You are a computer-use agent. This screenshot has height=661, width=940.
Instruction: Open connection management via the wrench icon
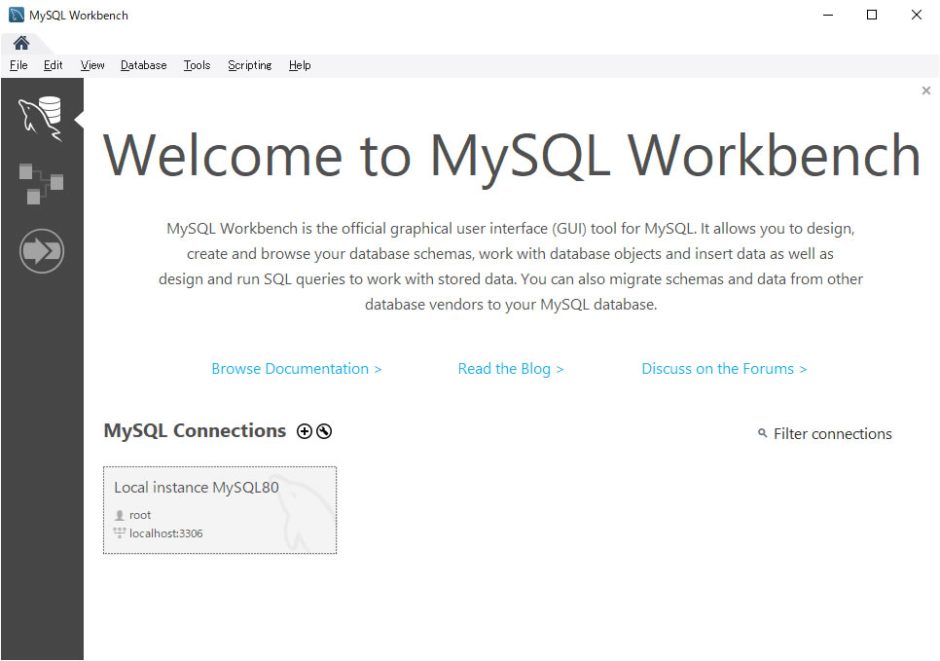pyautogui.click(x=324, y=431)
